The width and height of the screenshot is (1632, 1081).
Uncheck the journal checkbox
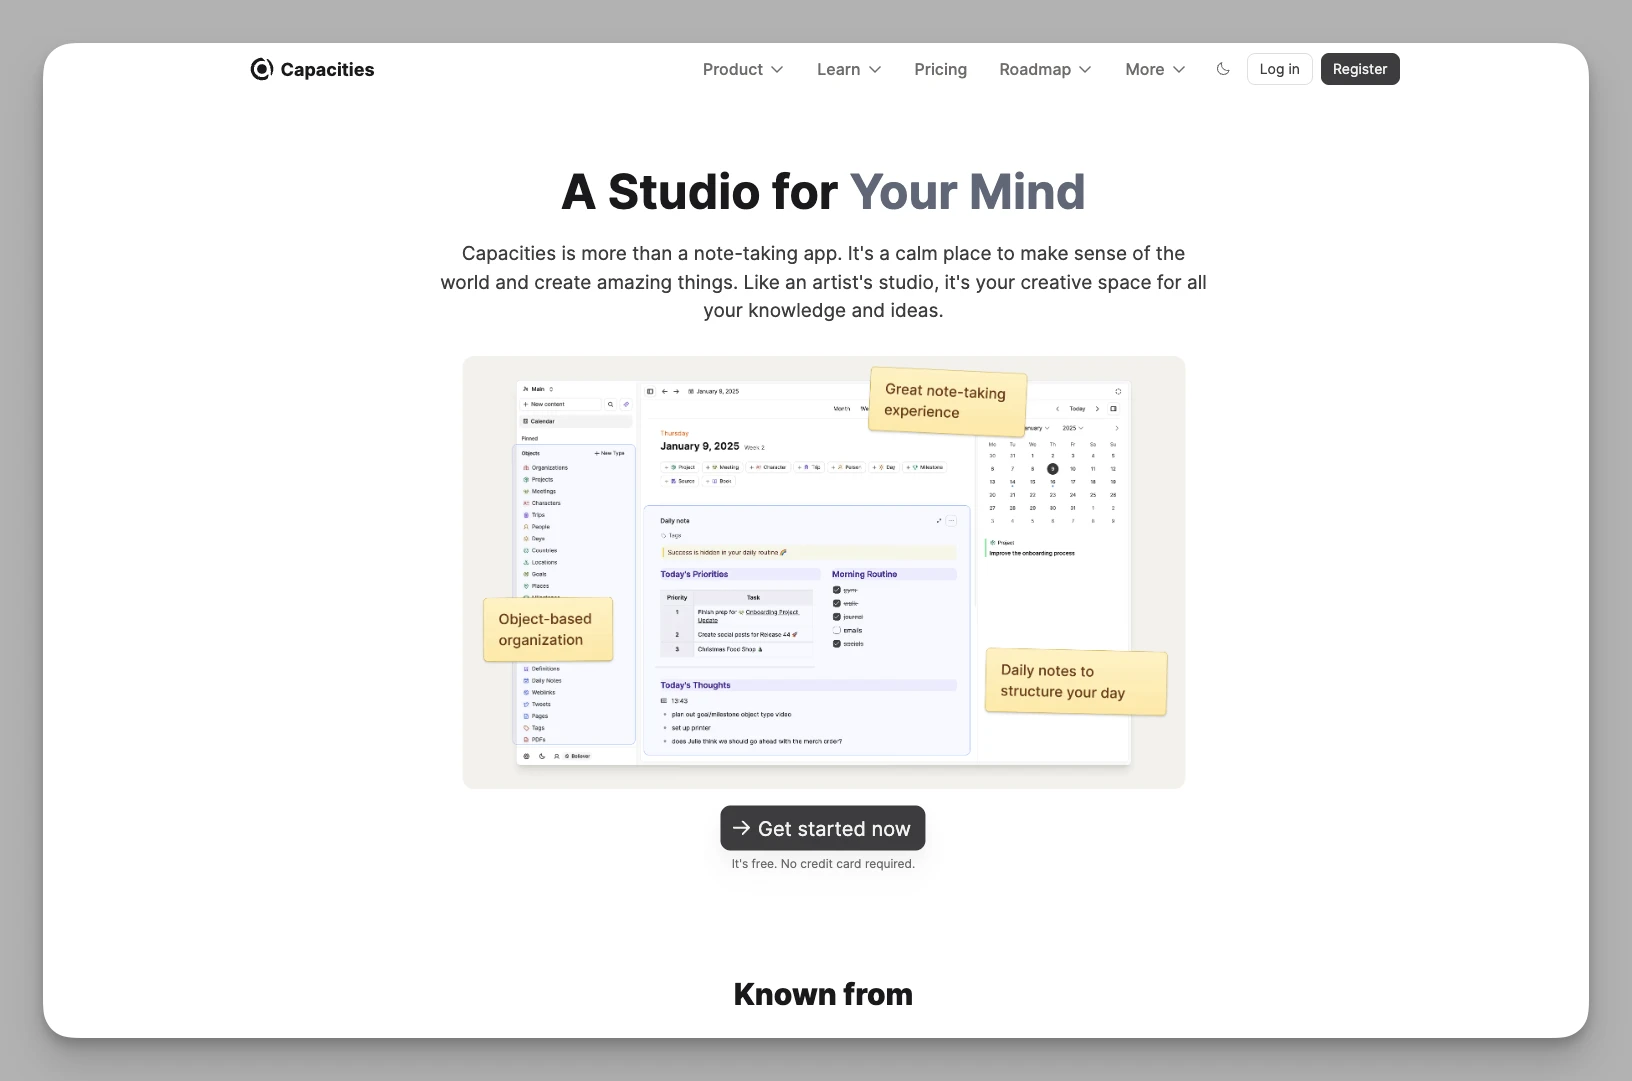tap(837, 617)
